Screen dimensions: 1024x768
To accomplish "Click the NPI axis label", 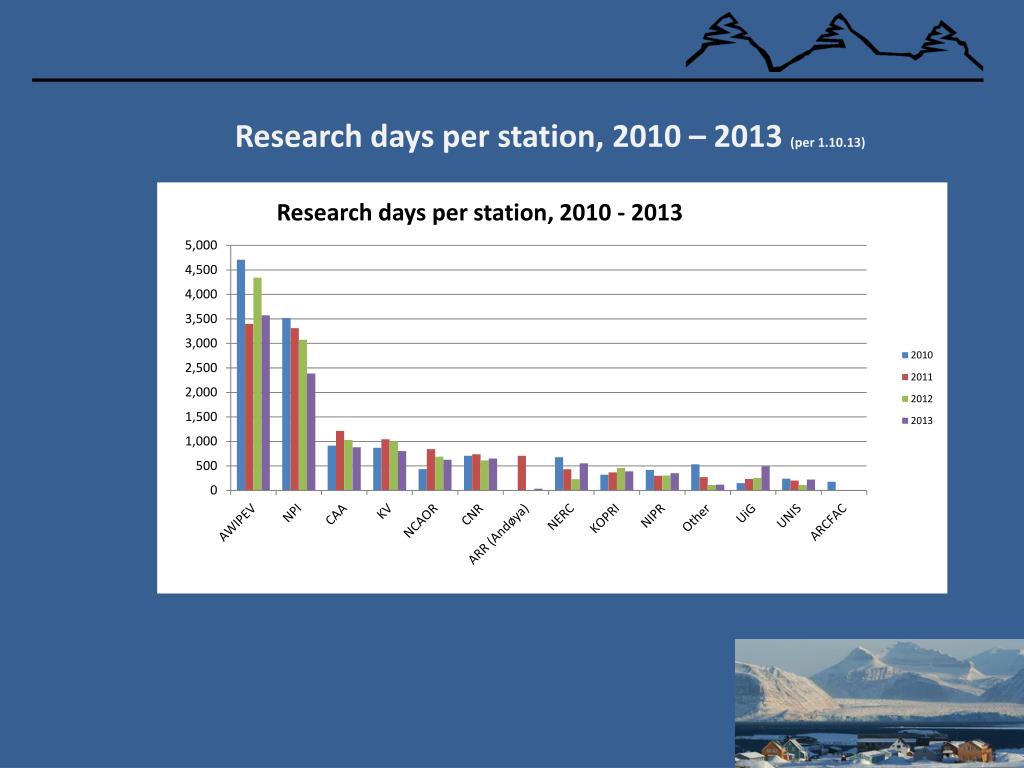I will (292, 513).
